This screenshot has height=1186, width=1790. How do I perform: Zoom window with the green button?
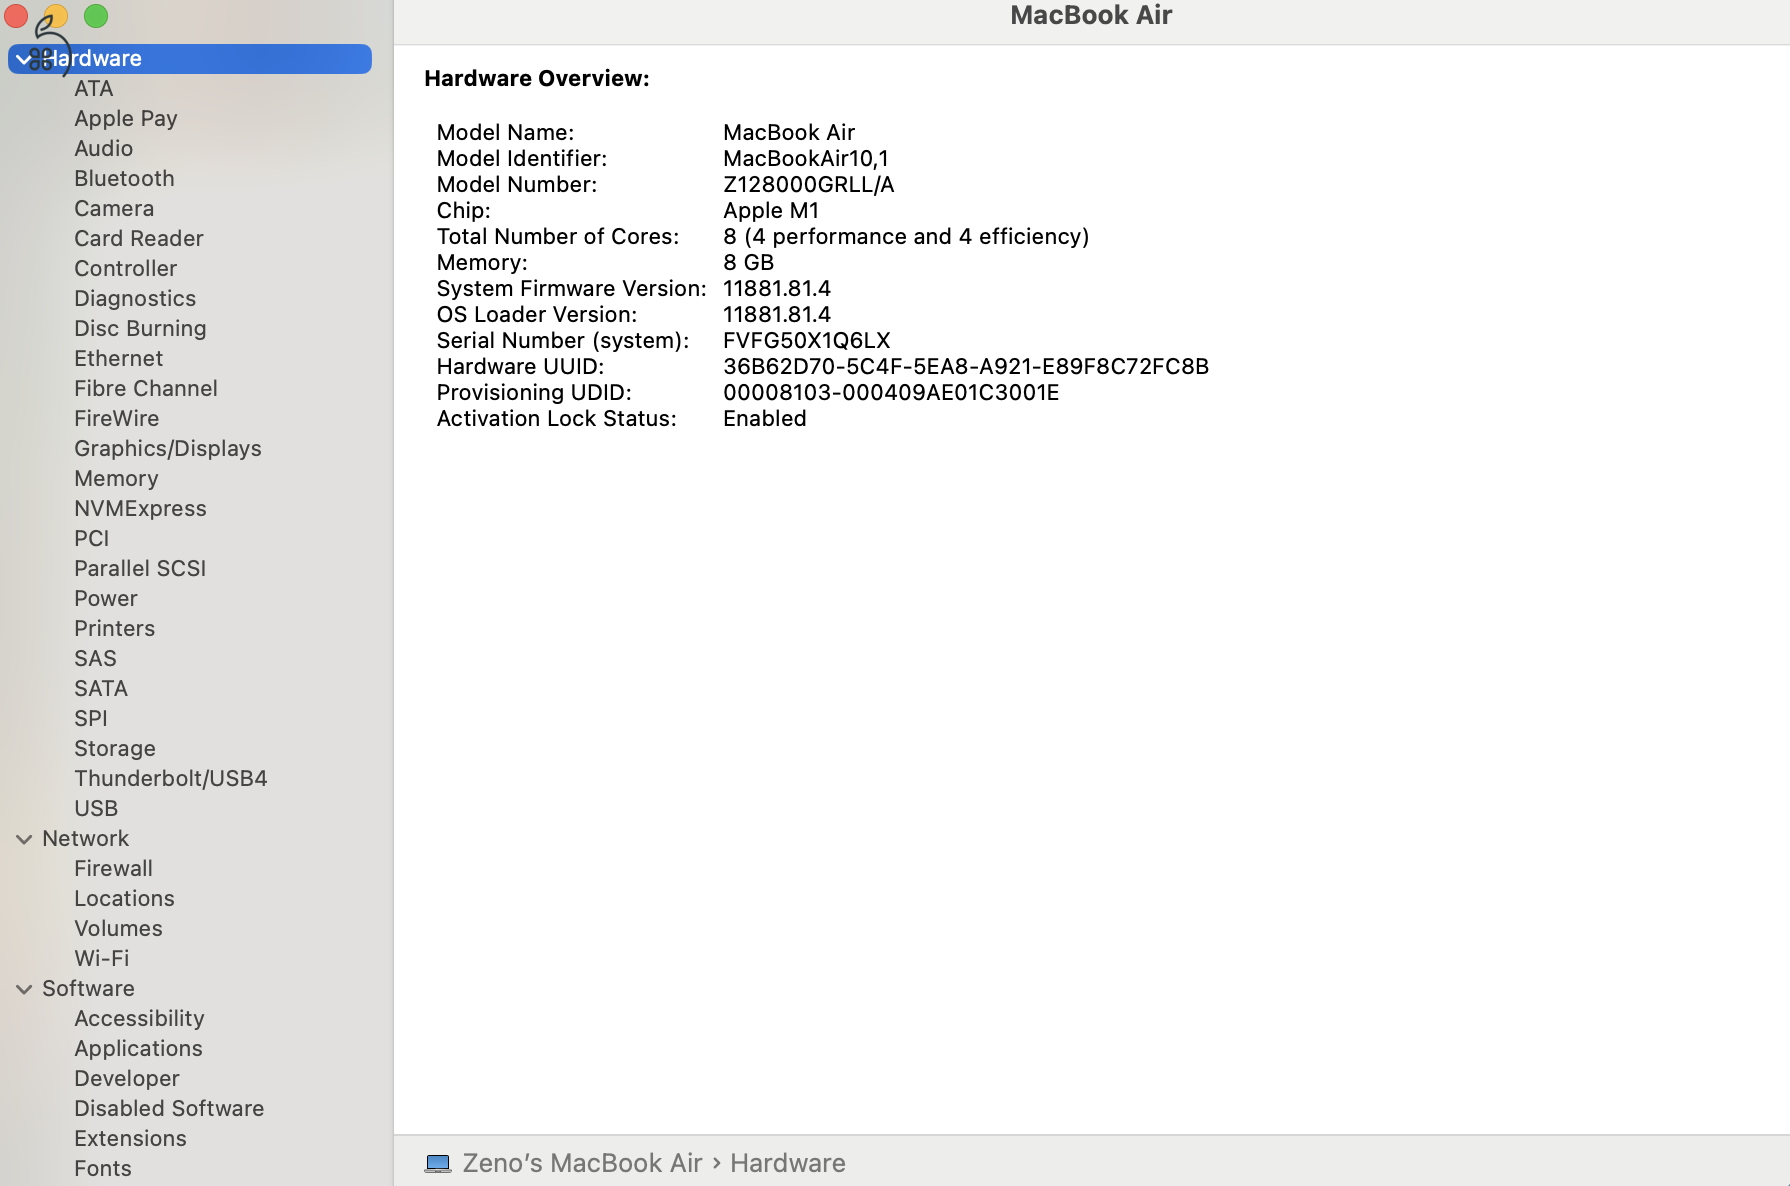tap(96, 16)
